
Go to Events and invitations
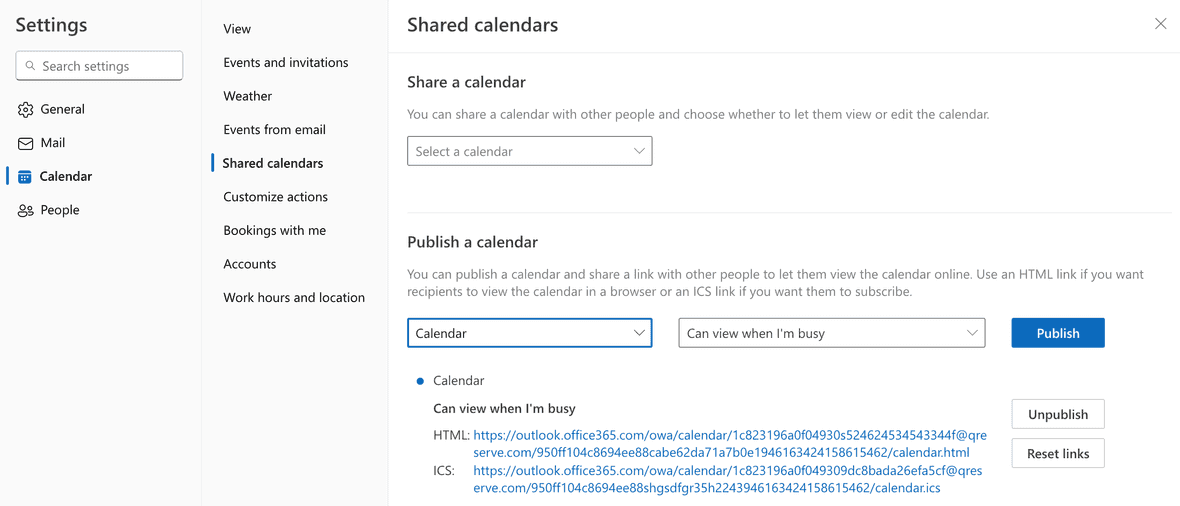point(286,62)
